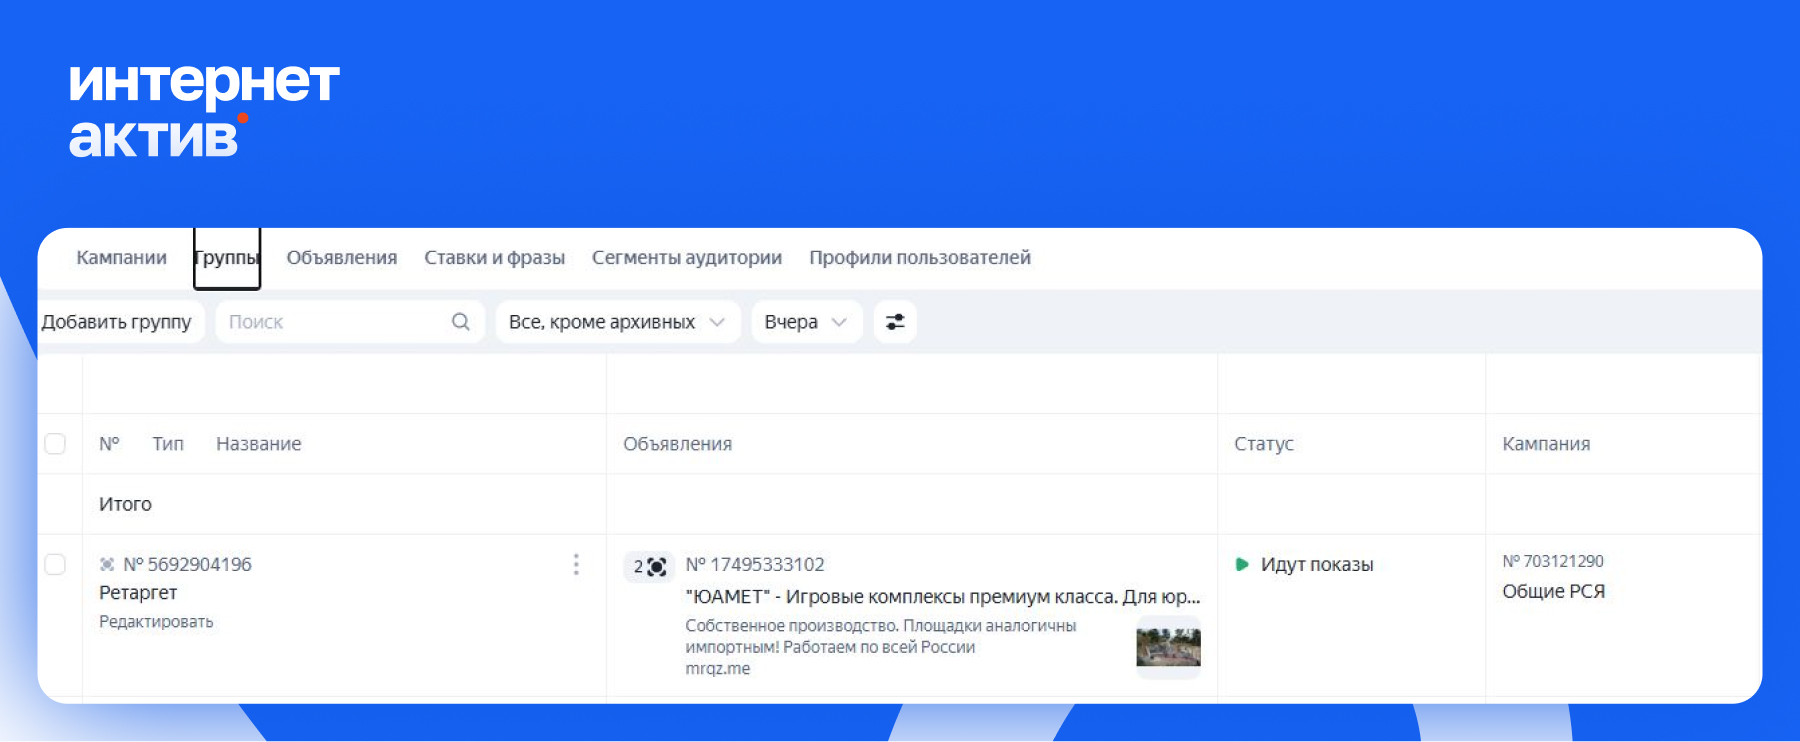1800x742 pixels.
Task: Open Профили пользователей tab
Action: [x=920, y=258]
